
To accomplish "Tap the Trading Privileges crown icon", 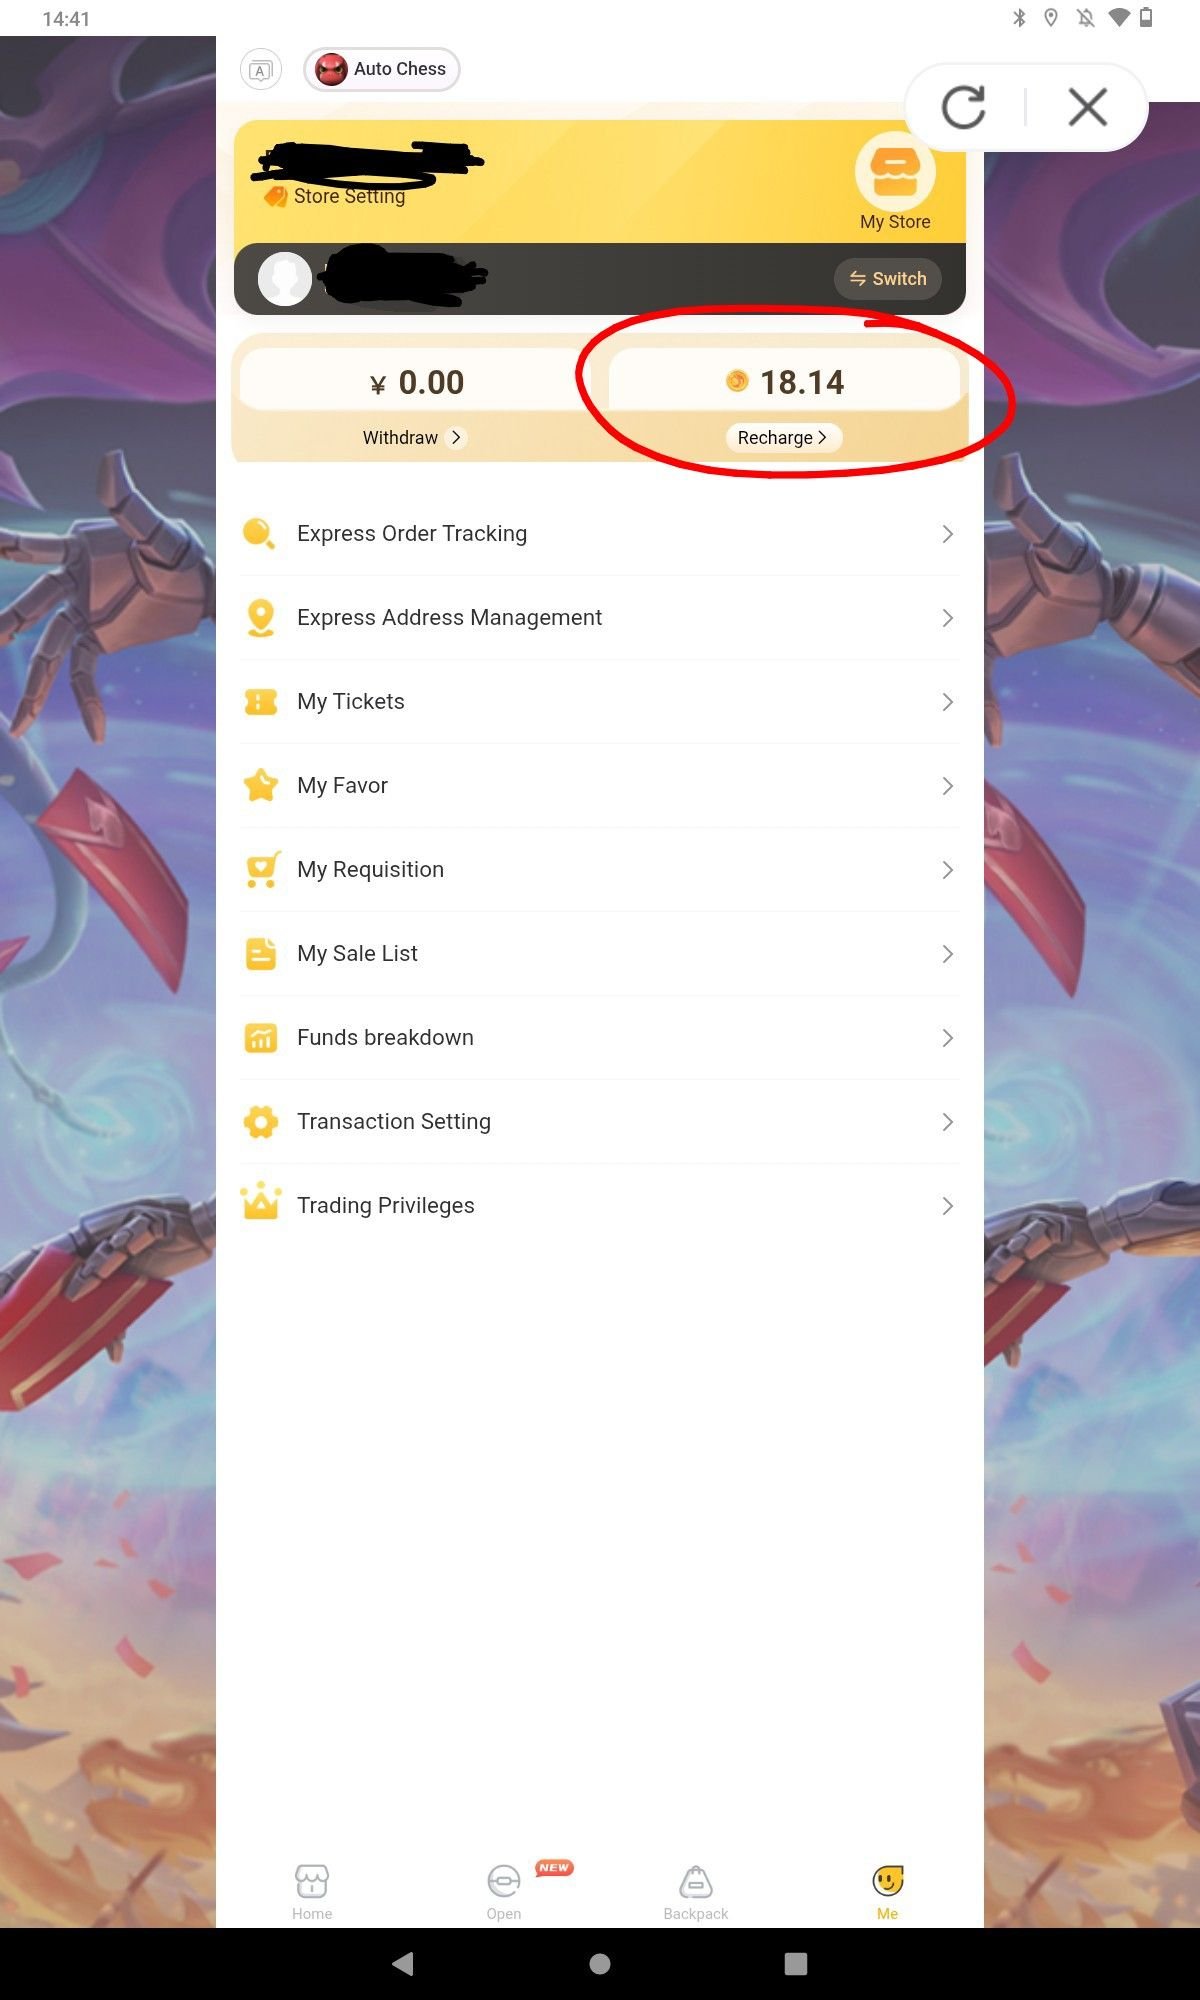I will [260, 1201].
